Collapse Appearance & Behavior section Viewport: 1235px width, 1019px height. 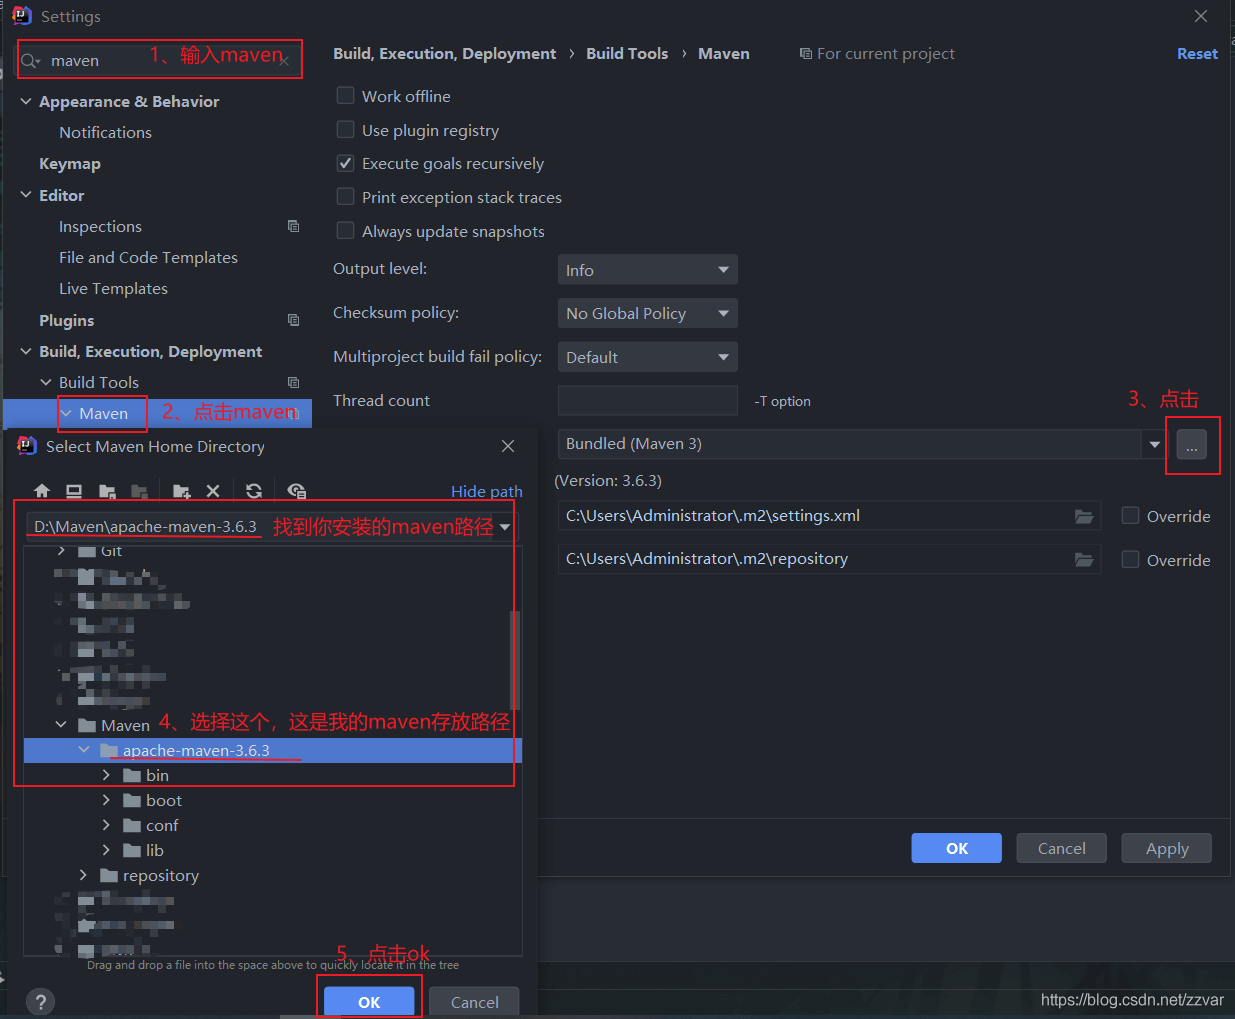coord(26,101)
